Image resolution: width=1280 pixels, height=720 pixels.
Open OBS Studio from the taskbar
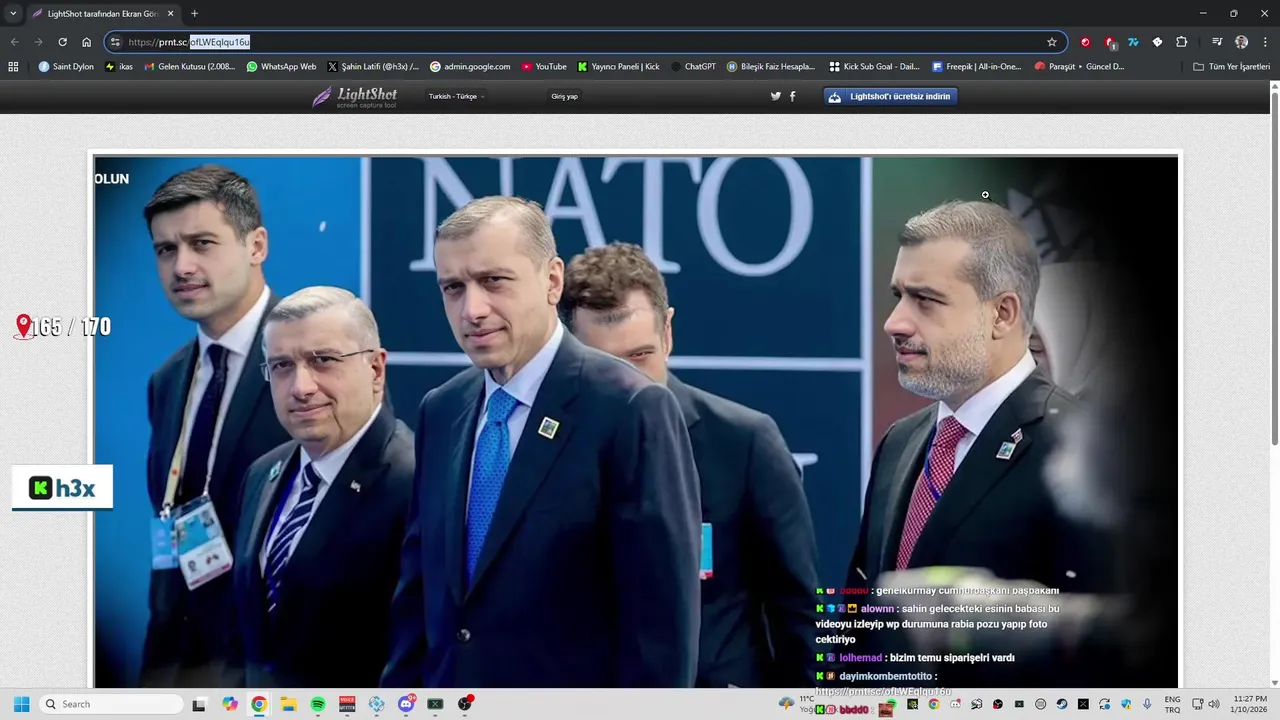pyautogui.click(x=465, y=704)
